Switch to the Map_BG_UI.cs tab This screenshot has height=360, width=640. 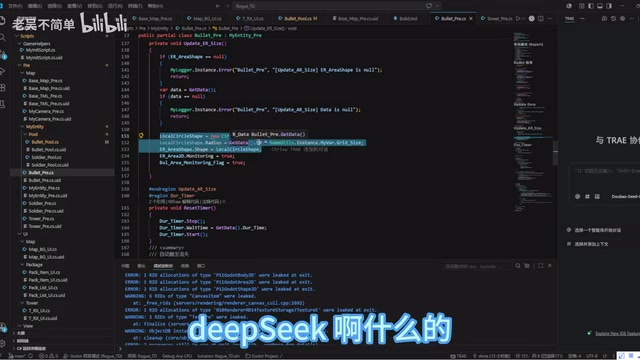204,18
